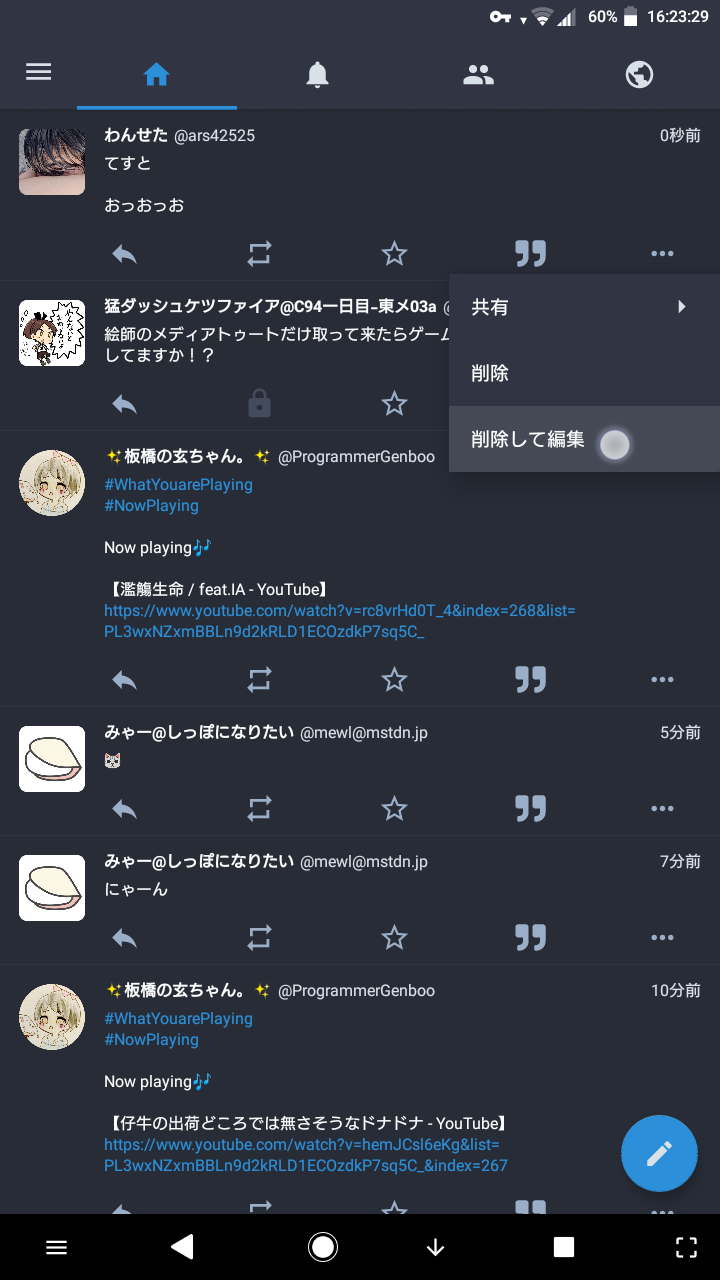Compose a new post with pencil button
Viewport: 720px width, 1280px height.
point(659,1154)
